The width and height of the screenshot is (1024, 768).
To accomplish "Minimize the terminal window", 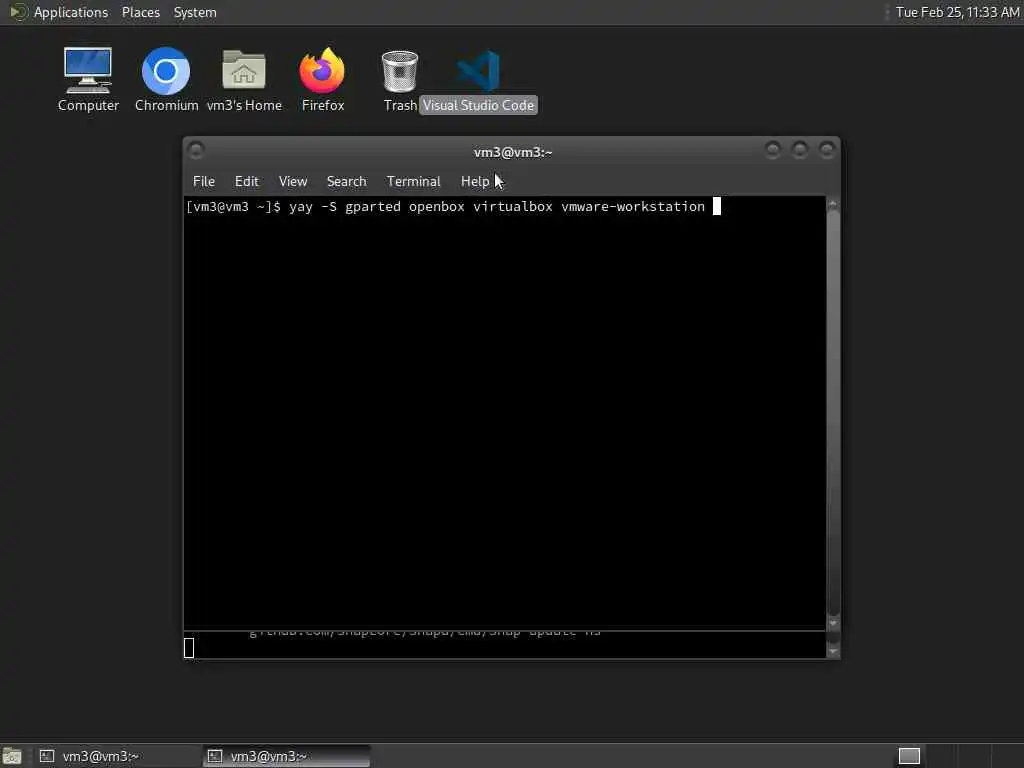I will pyautogui.click(x=773, y=150).
